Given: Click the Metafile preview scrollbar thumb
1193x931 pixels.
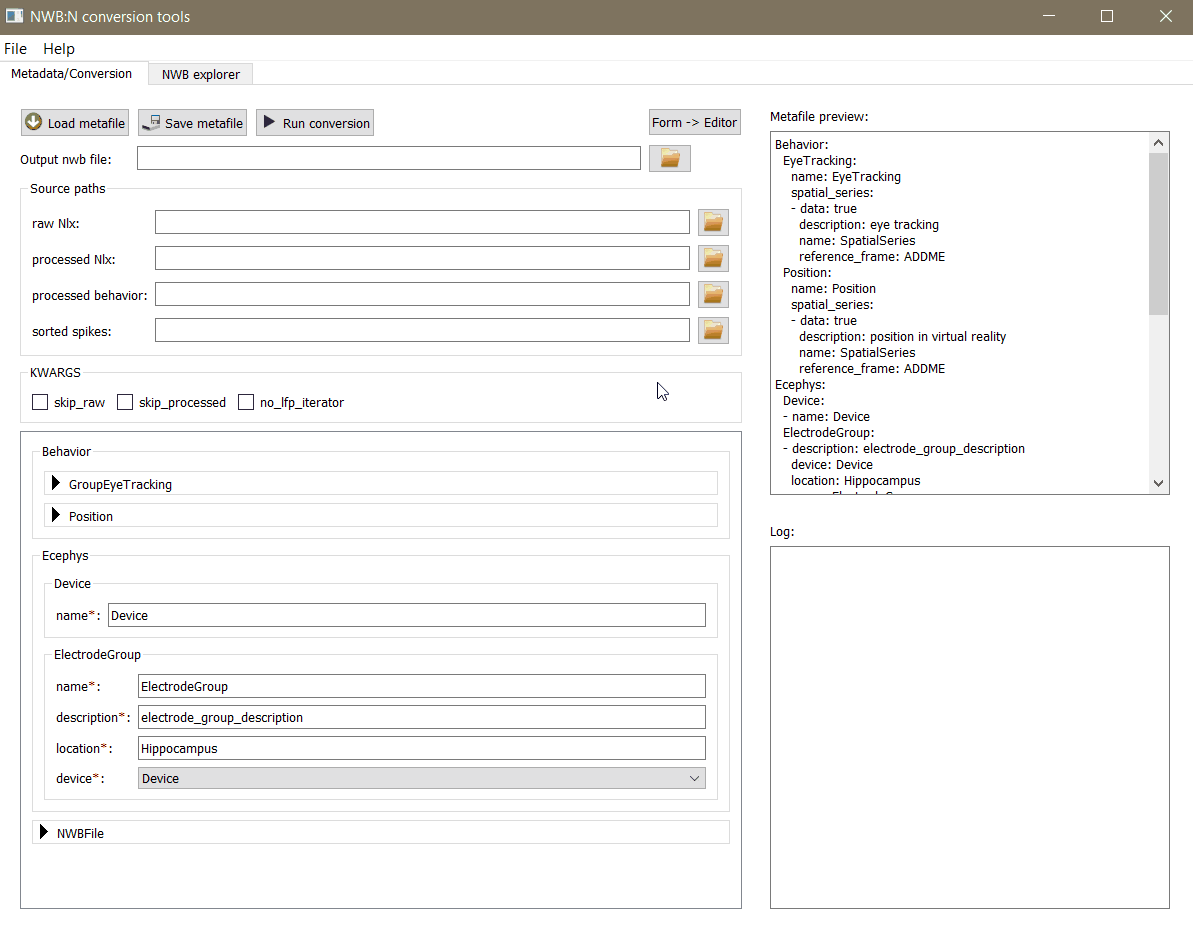Looking at the screenshot, I should (x=1158, y=234).
